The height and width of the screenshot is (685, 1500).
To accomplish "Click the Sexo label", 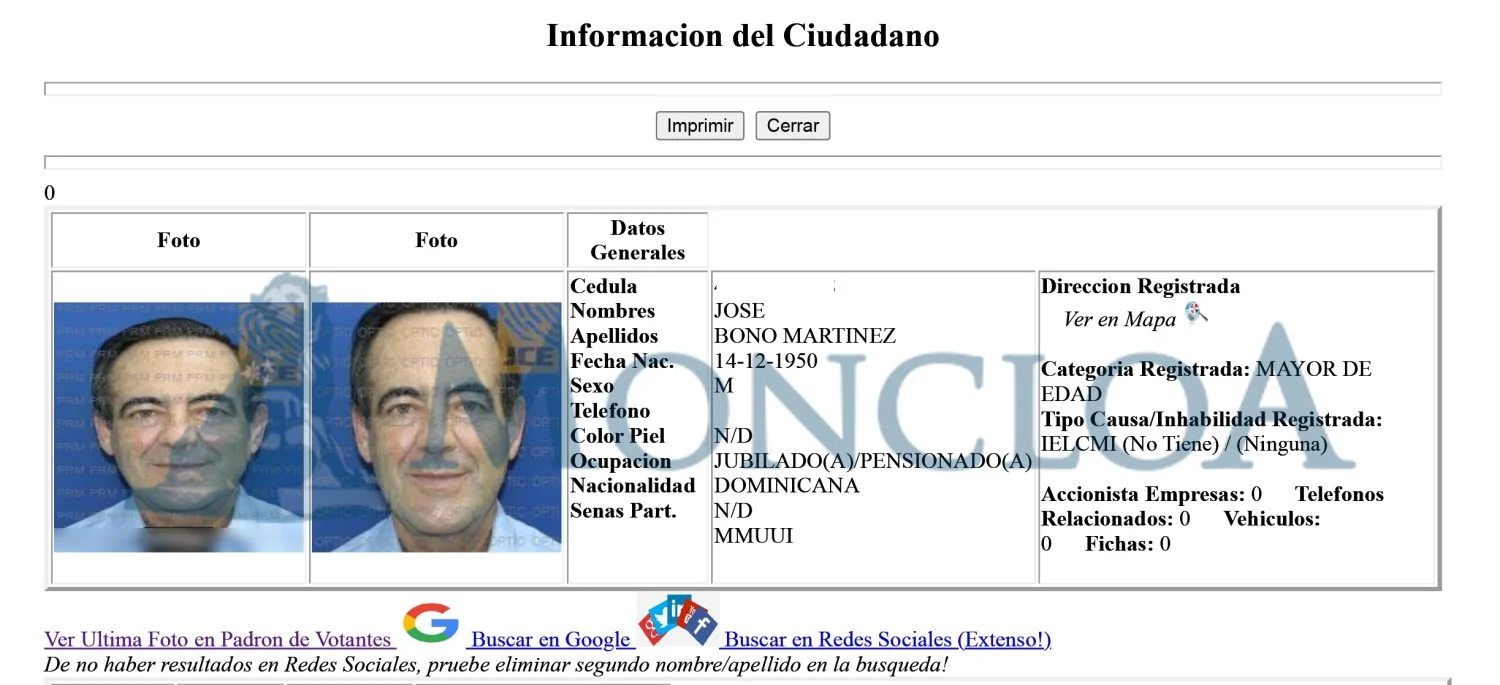I will tap(592, 386).
